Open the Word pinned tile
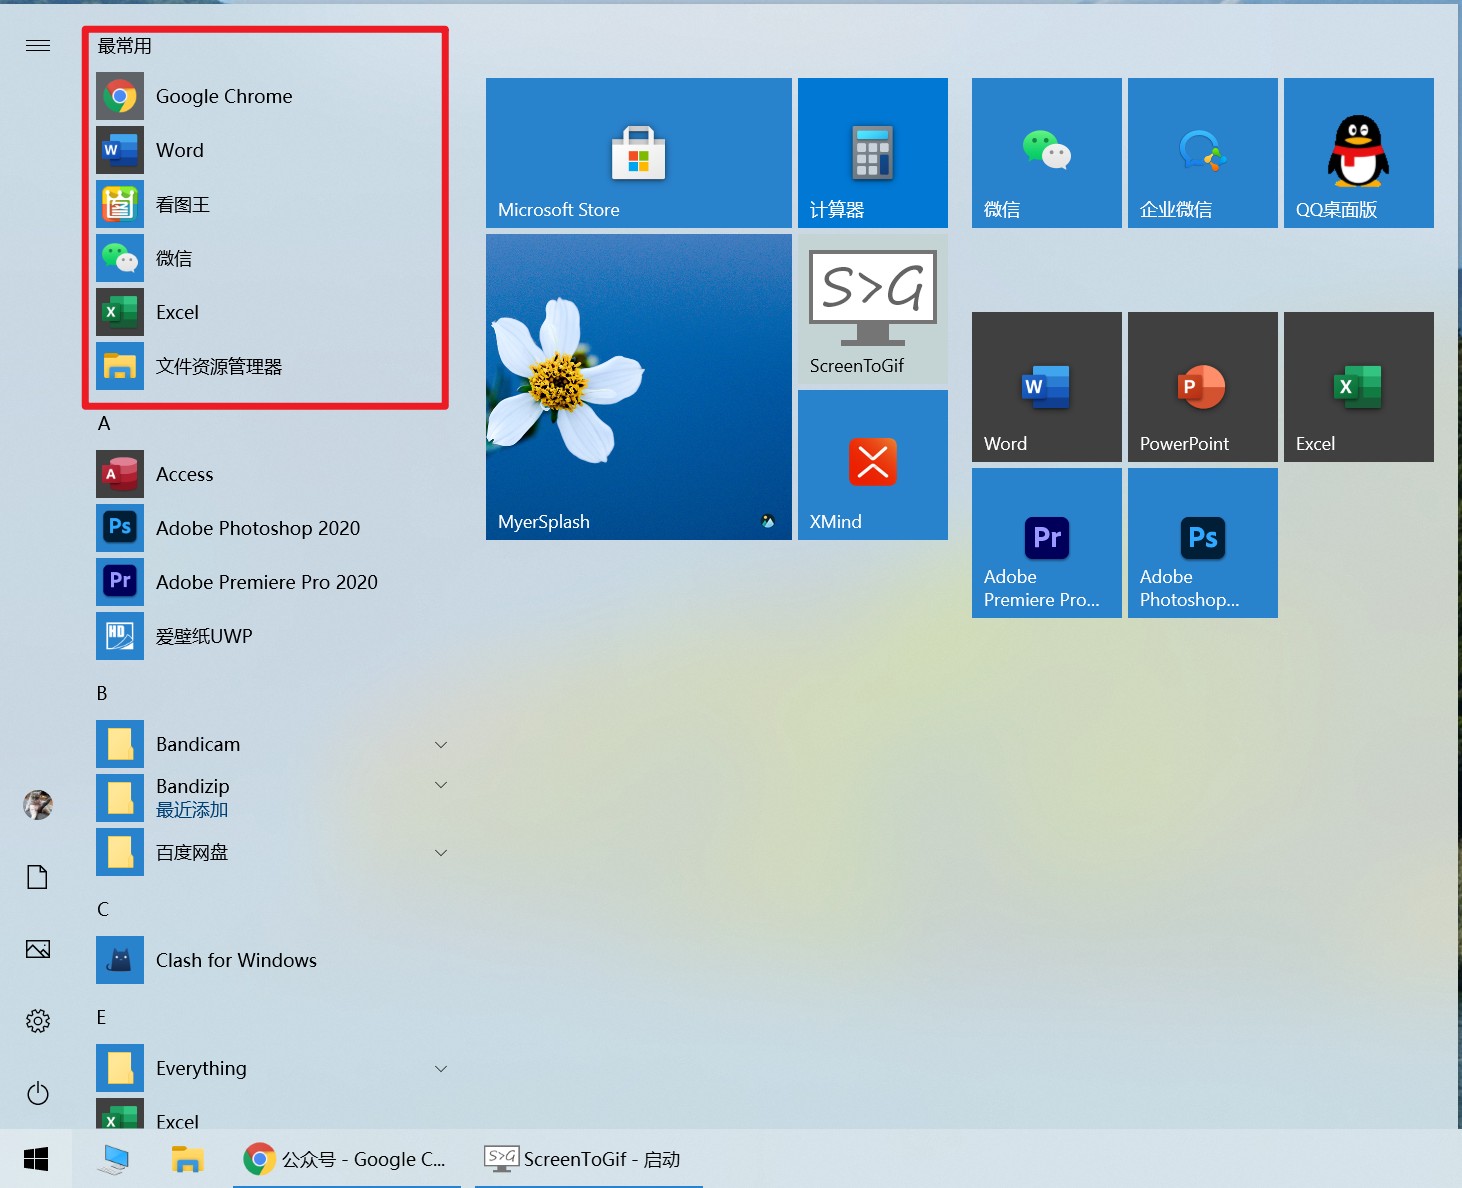The height and width of the screenshot is (1188, 1462). pyautogui.click(x=1047, y=387)
